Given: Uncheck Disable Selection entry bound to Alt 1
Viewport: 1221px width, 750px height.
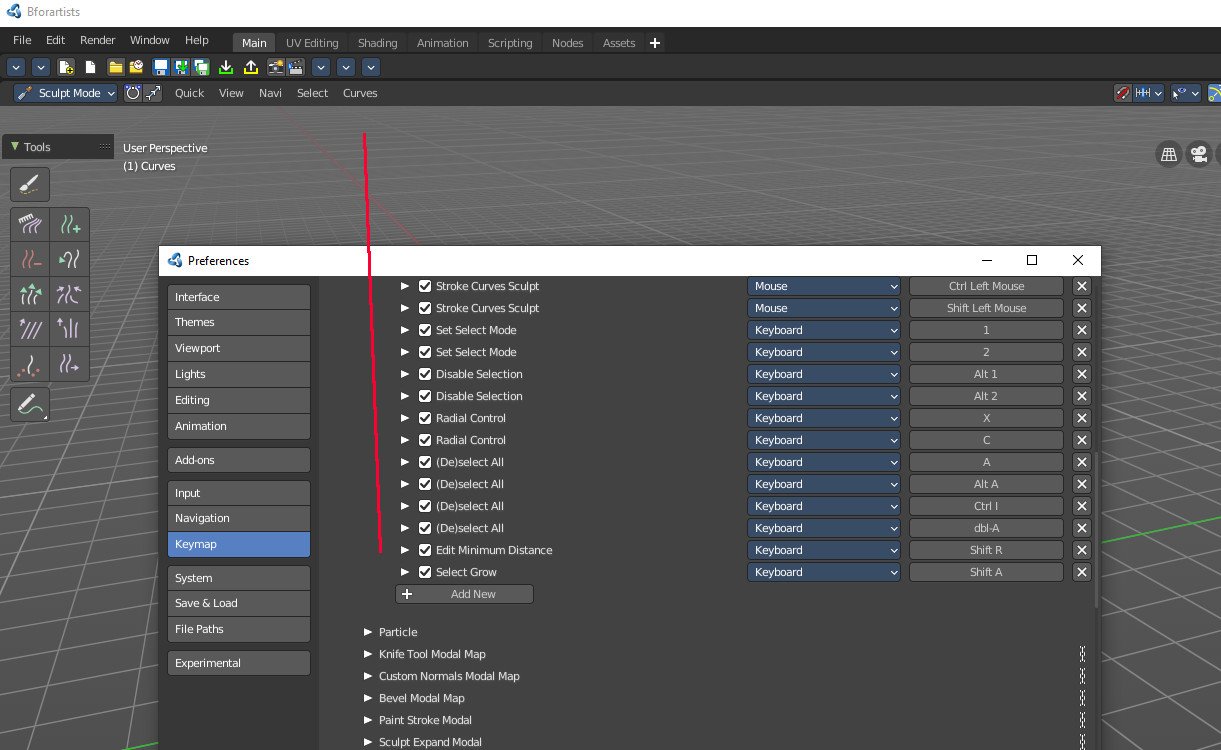Looking at the screenshot, I should pos(425,374).
